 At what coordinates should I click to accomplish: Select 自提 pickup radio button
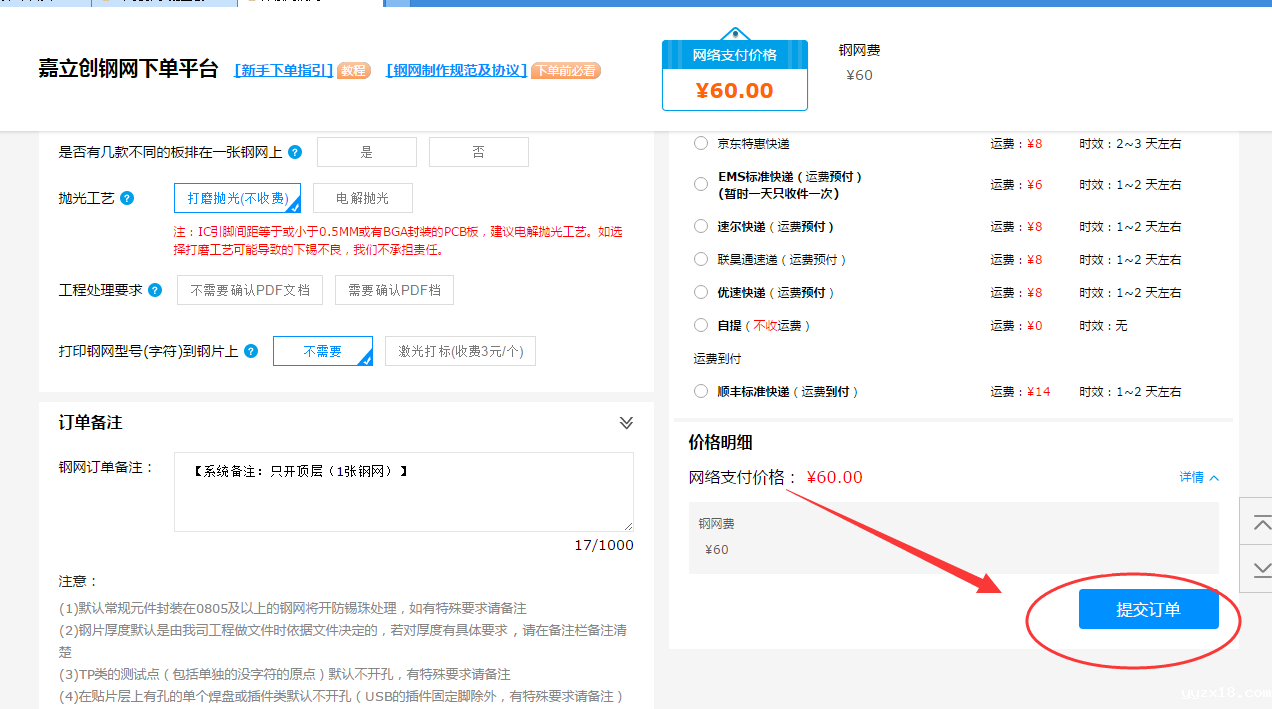[701, 325]
